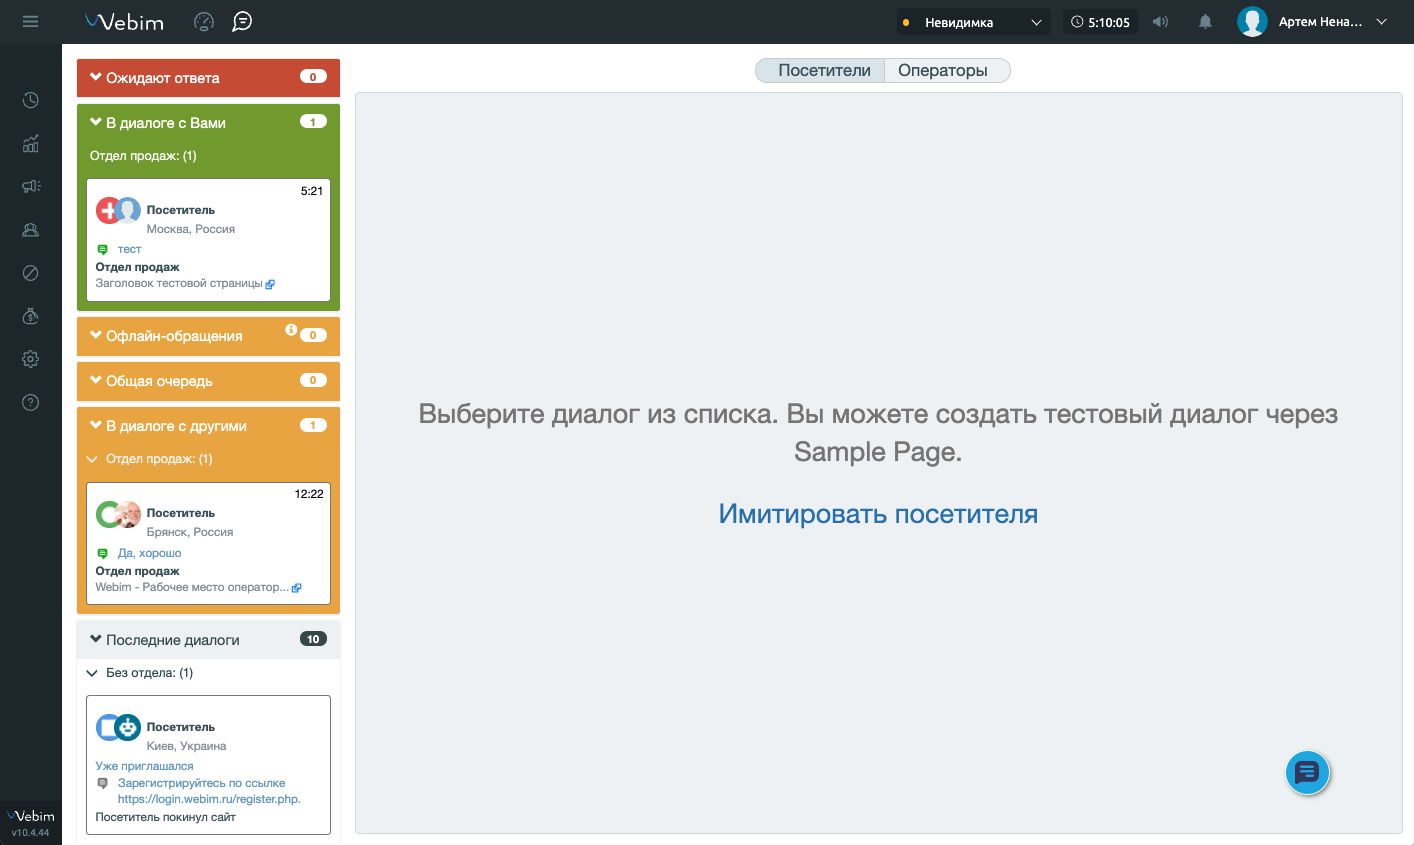Open the 'Невидимка' status dropdown
Viewport: 1414px width, 845px height.
pos(972,22)
